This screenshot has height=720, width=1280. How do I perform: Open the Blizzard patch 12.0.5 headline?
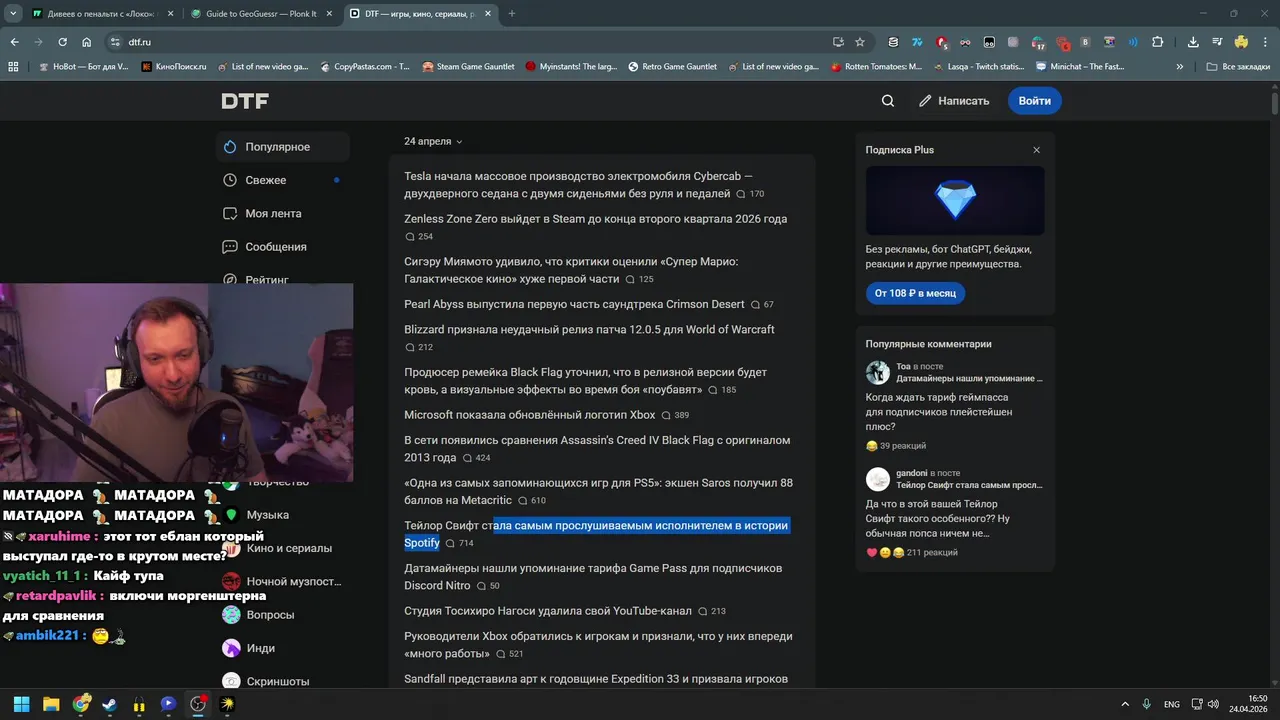tap(589, 329)
